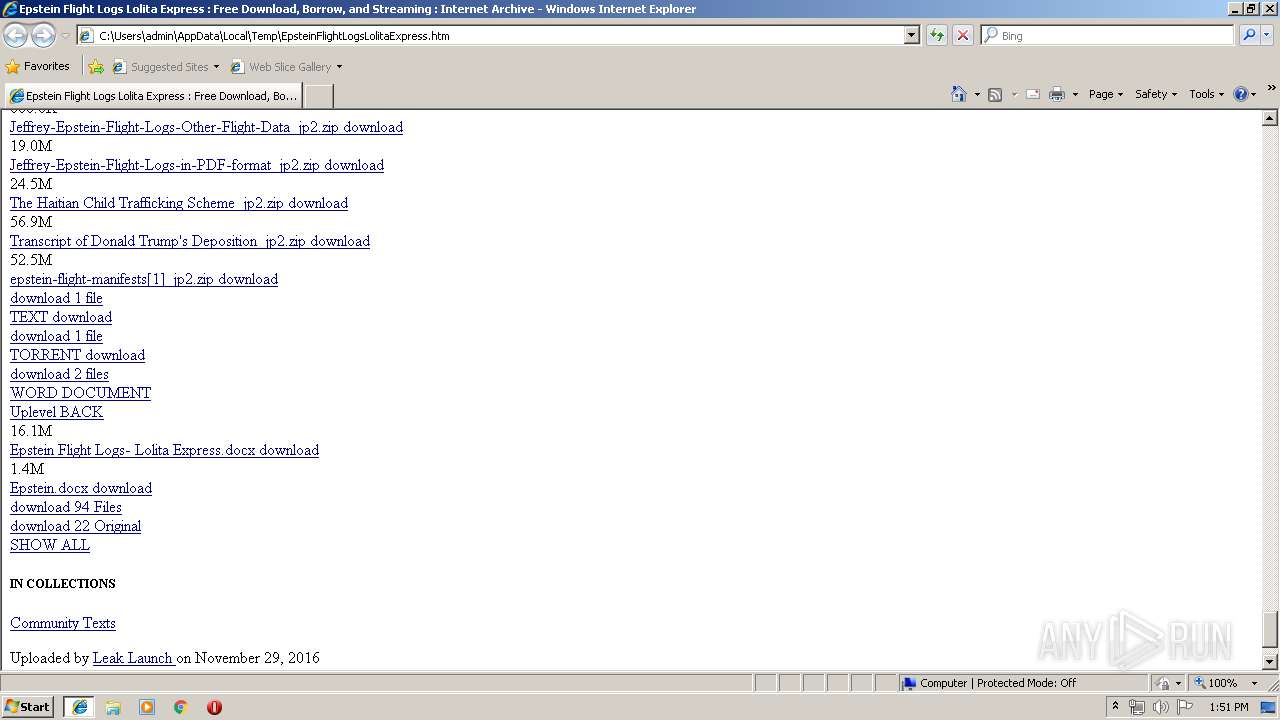This screenshot has width=1280, height=720.
Task: Open WORD DOCUMENT link
Action: [80, 393]
